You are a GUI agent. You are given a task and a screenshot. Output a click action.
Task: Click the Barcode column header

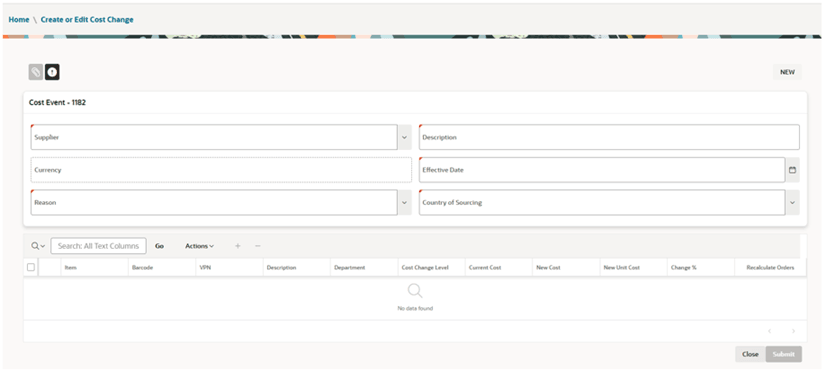162,267
